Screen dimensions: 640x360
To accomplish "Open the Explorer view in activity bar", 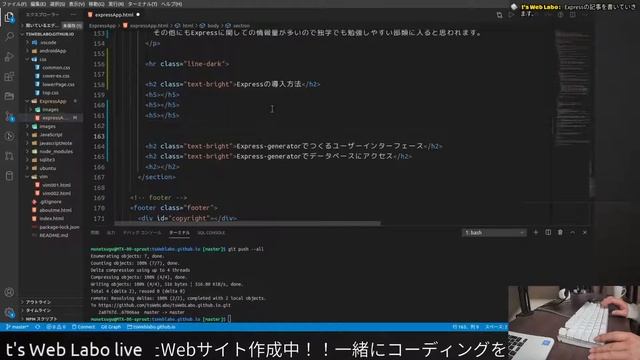I will (x=9, y=17).
